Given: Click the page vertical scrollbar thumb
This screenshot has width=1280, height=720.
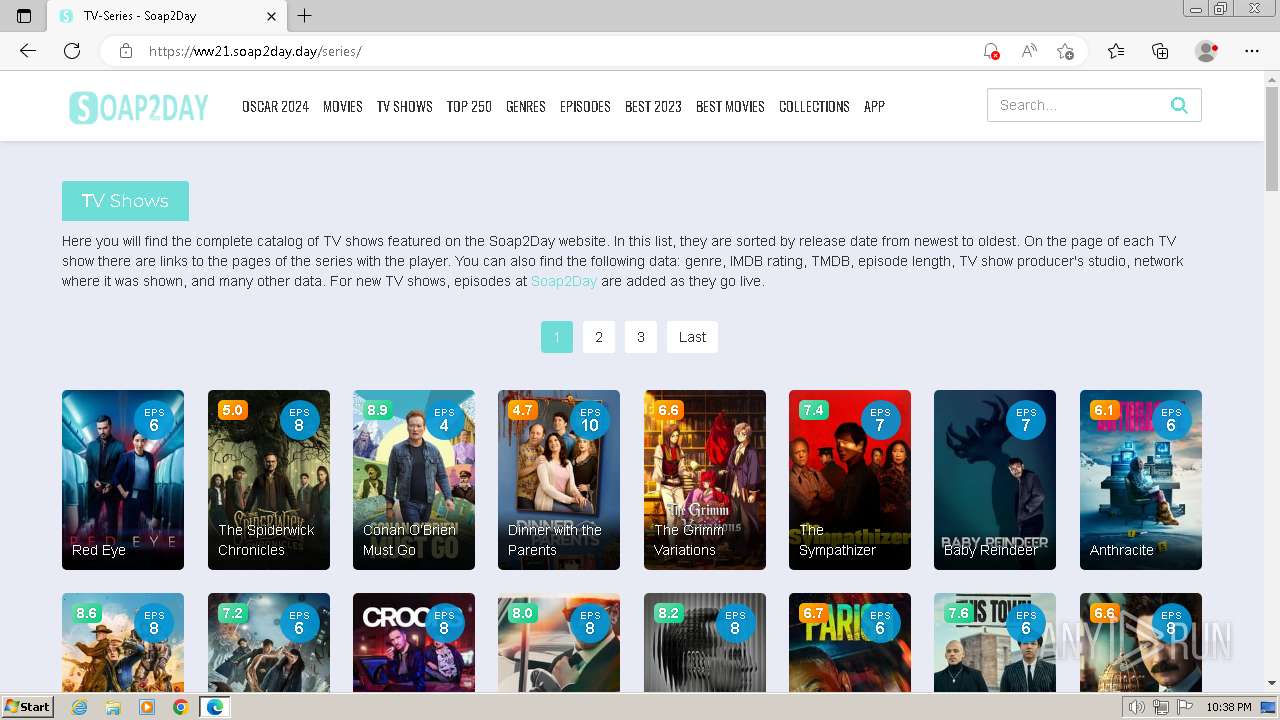Looking at the screenshot, I should (x=1272, y=140).
